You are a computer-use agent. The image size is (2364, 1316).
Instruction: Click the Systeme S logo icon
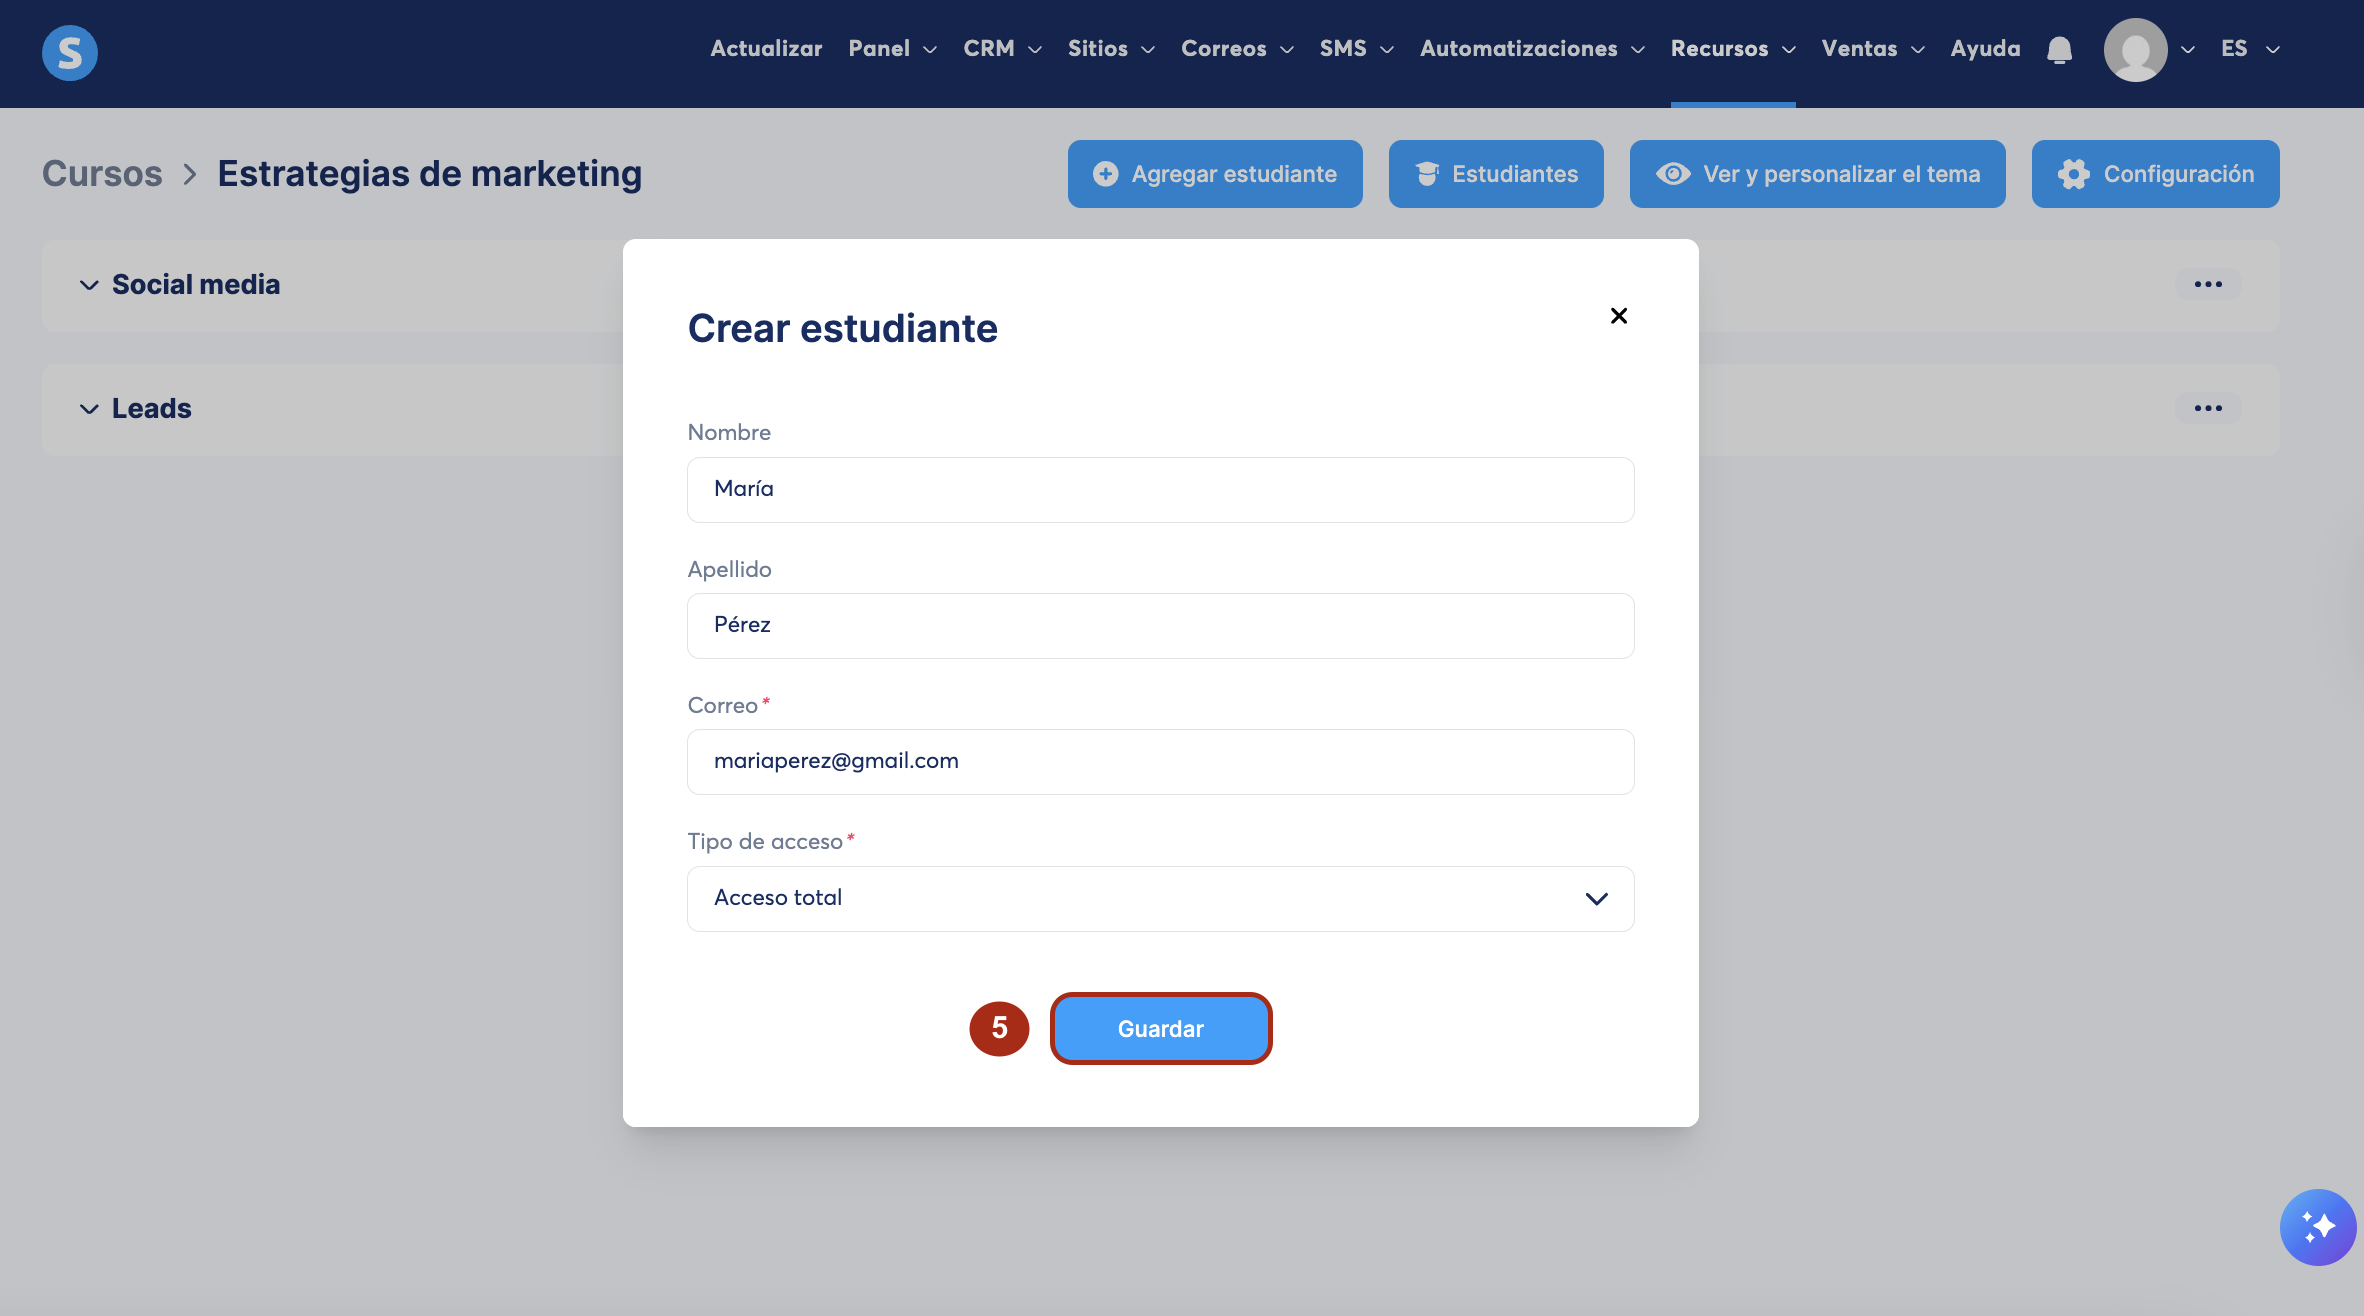click(x=69, y=52)
